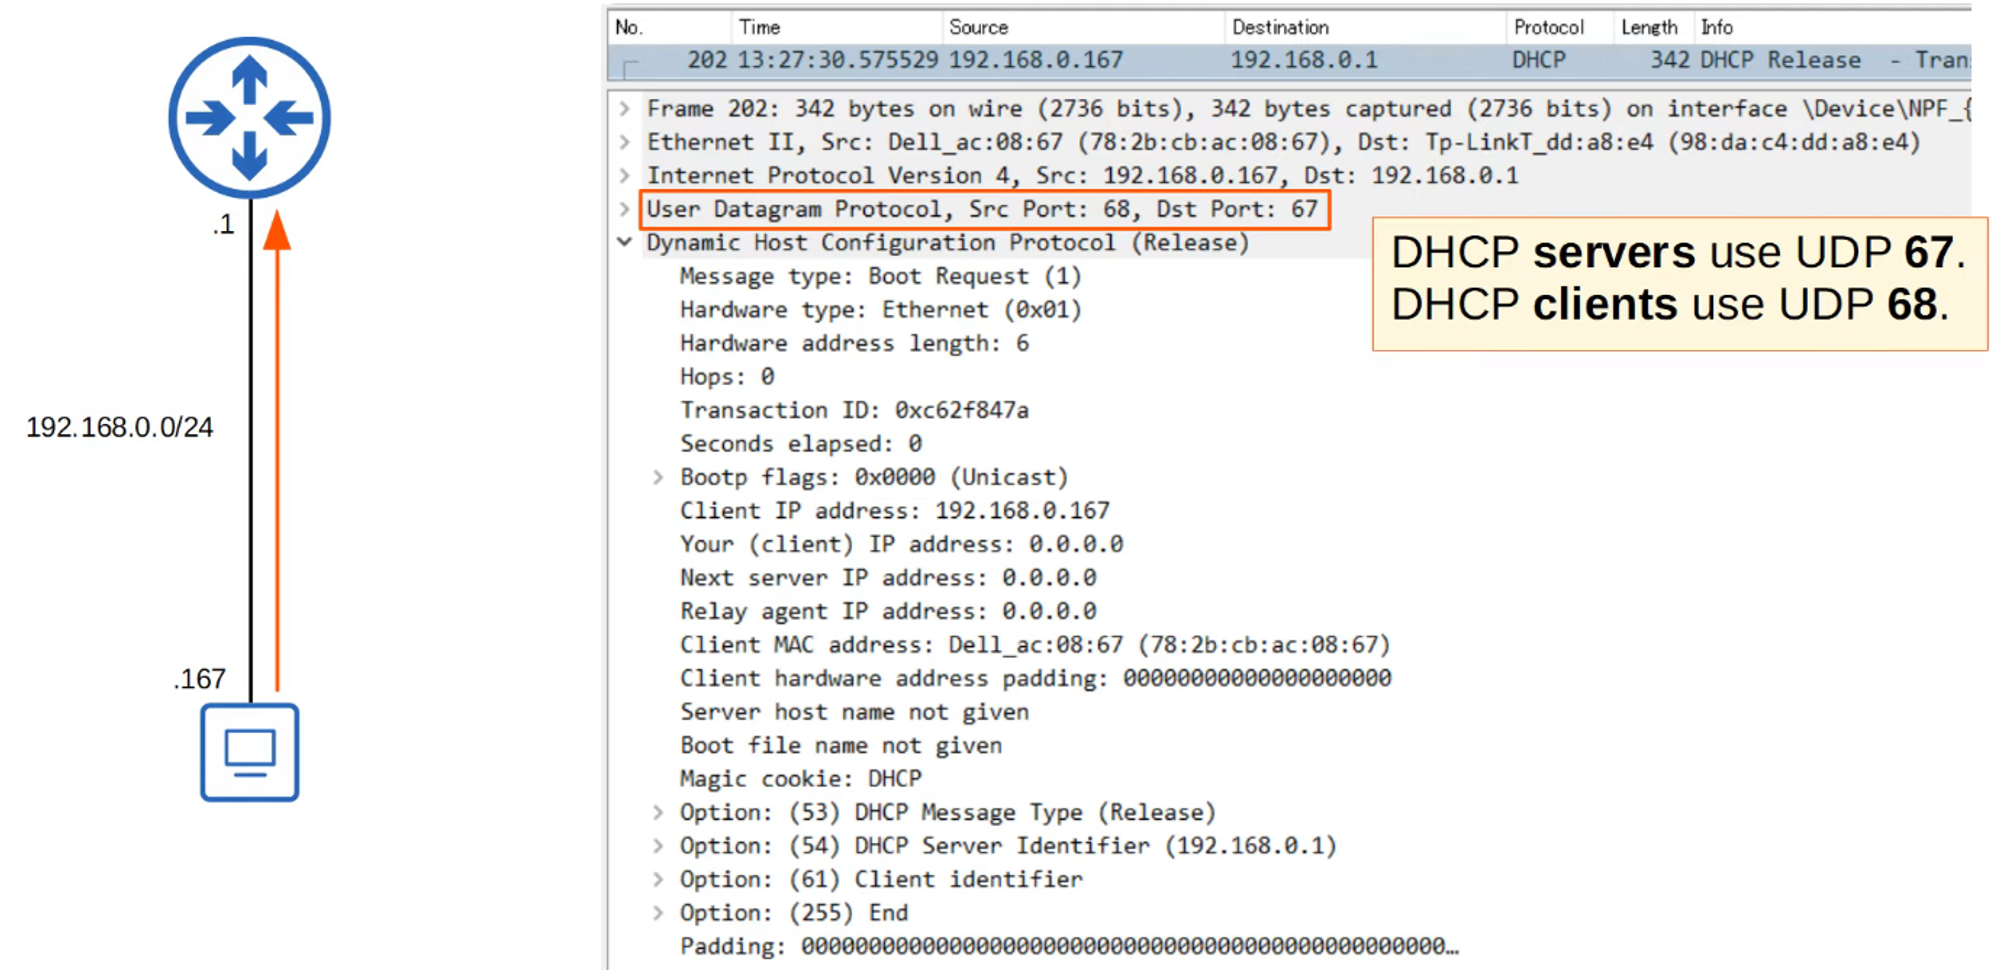The image size is (2000, 970).
Task: Expand the User Datagram Protocol section
Action: click(625, 209)
